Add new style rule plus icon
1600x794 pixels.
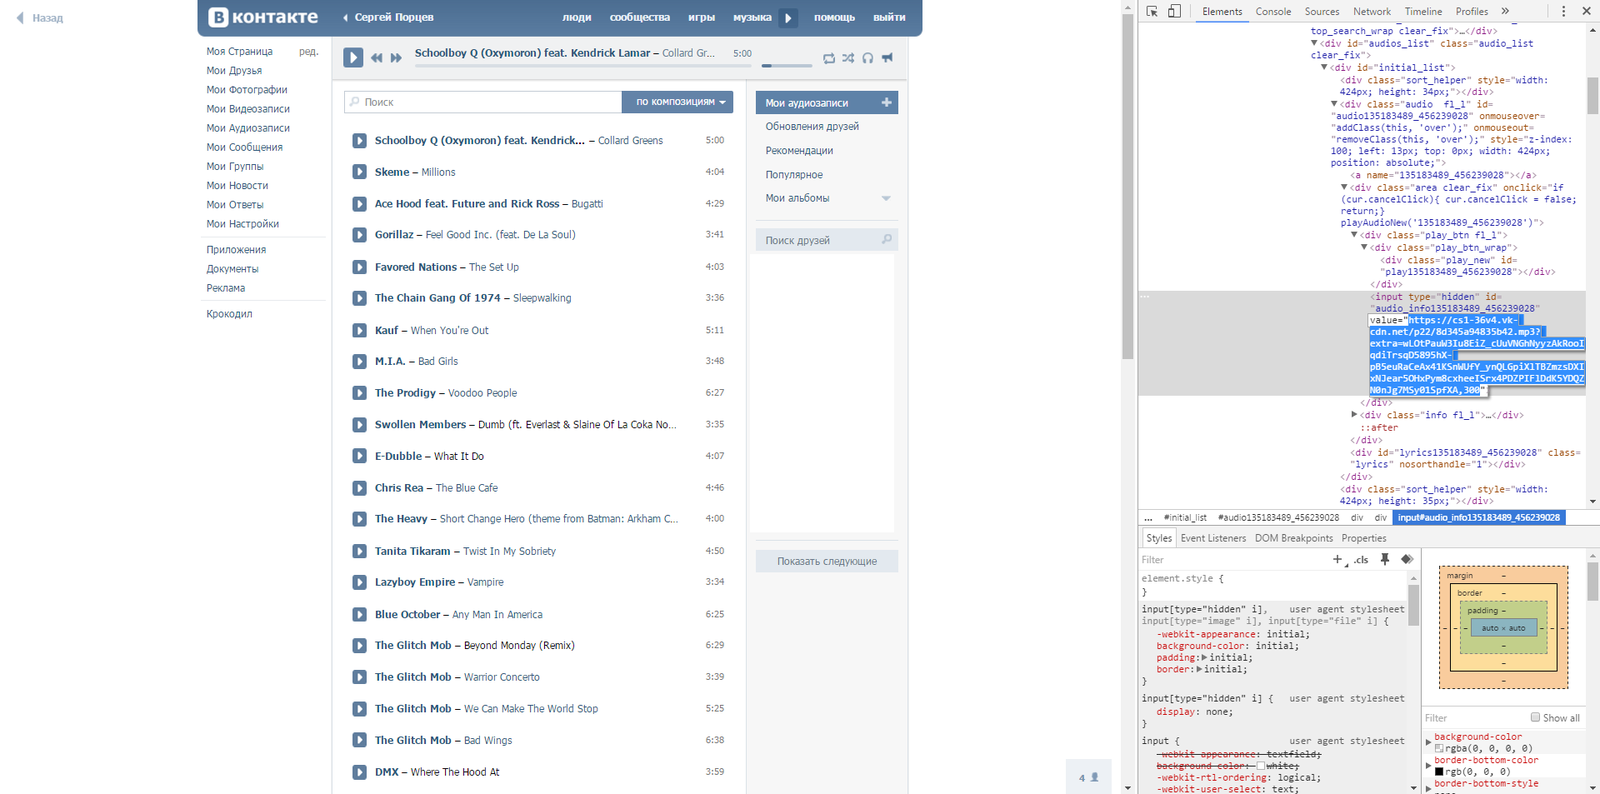coord(1337,560)
